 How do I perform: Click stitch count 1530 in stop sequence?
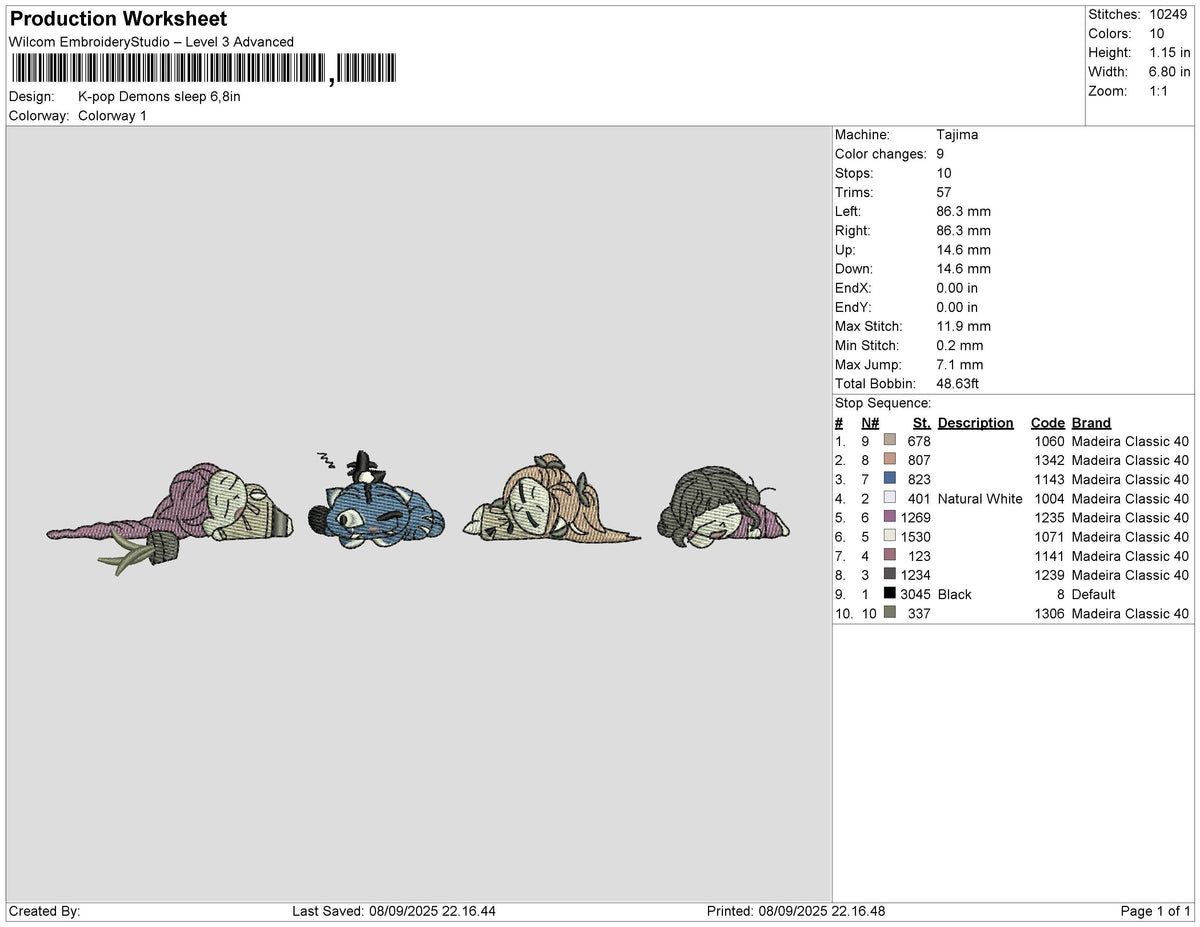[915, 537]
